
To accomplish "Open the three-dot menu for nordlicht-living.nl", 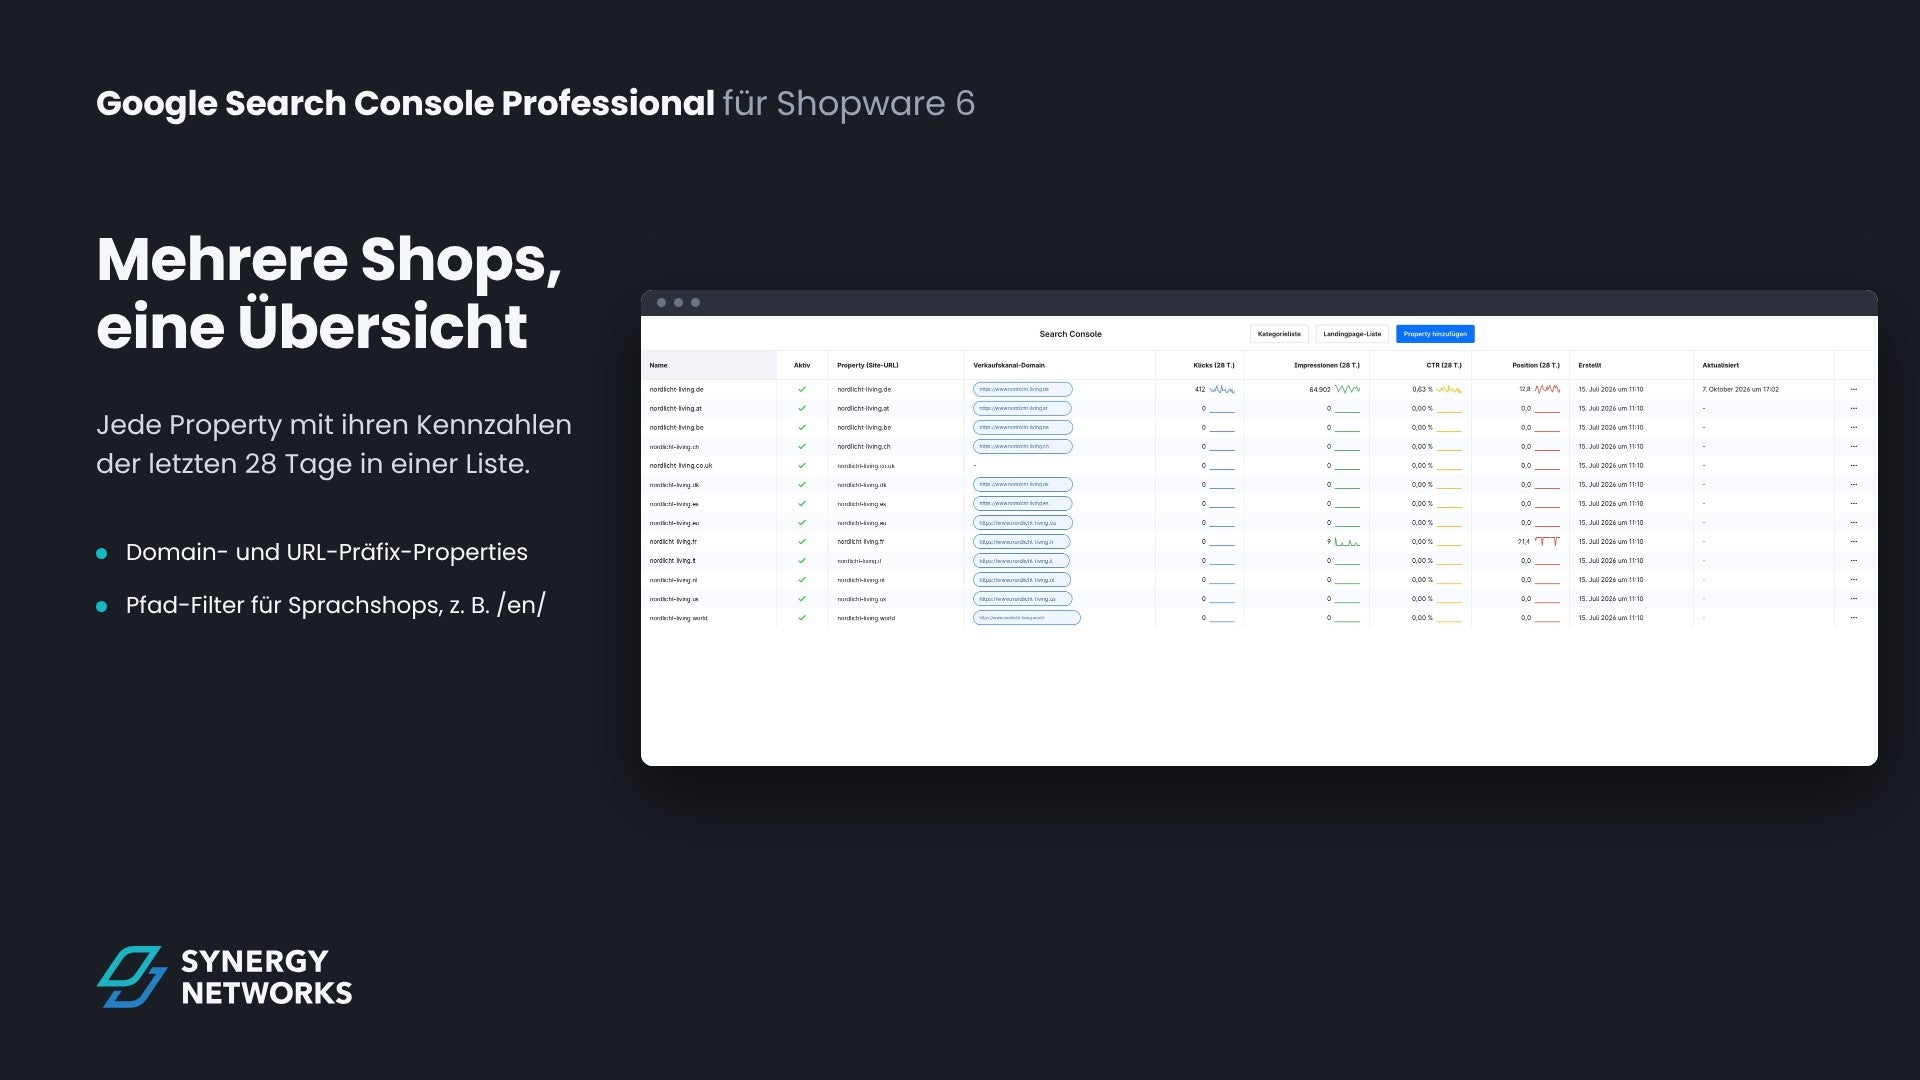I will (x=1853, y=579).
